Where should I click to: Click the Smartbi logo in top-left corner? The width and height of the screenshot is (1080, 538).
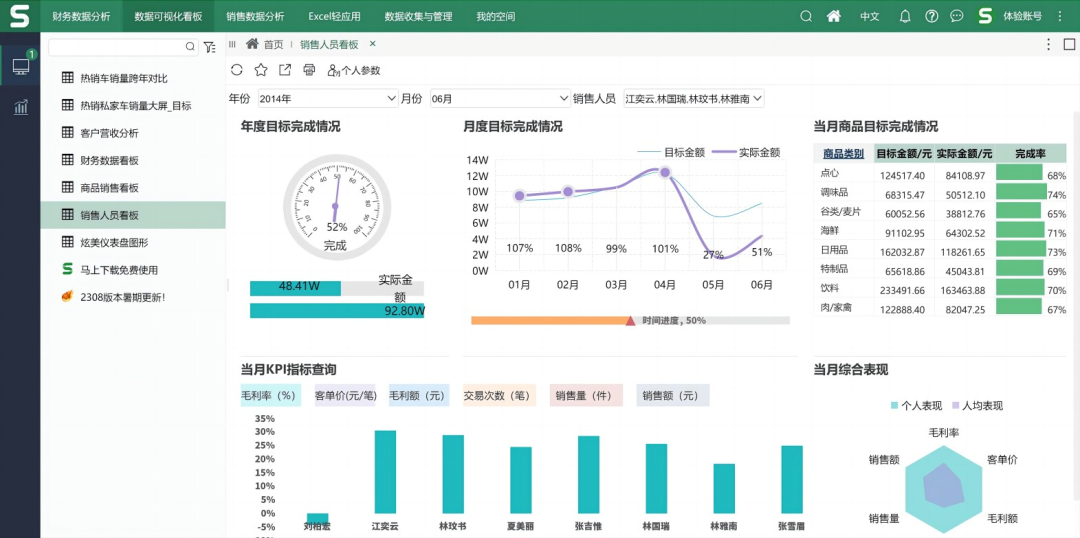click(x=19, y=15)
